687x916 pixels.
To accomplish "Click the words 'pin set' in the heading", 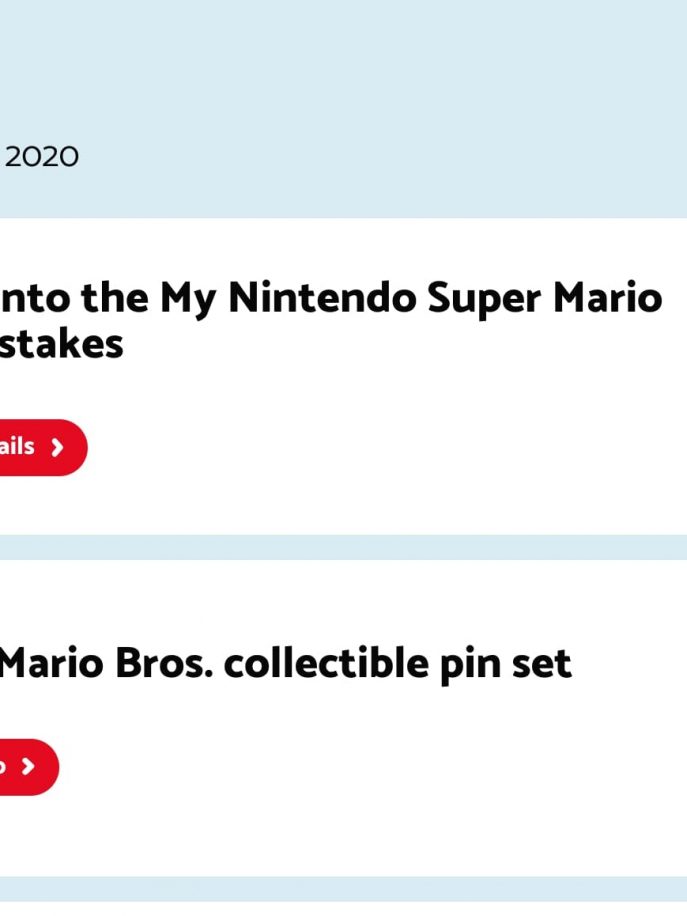I will (506, 665).
